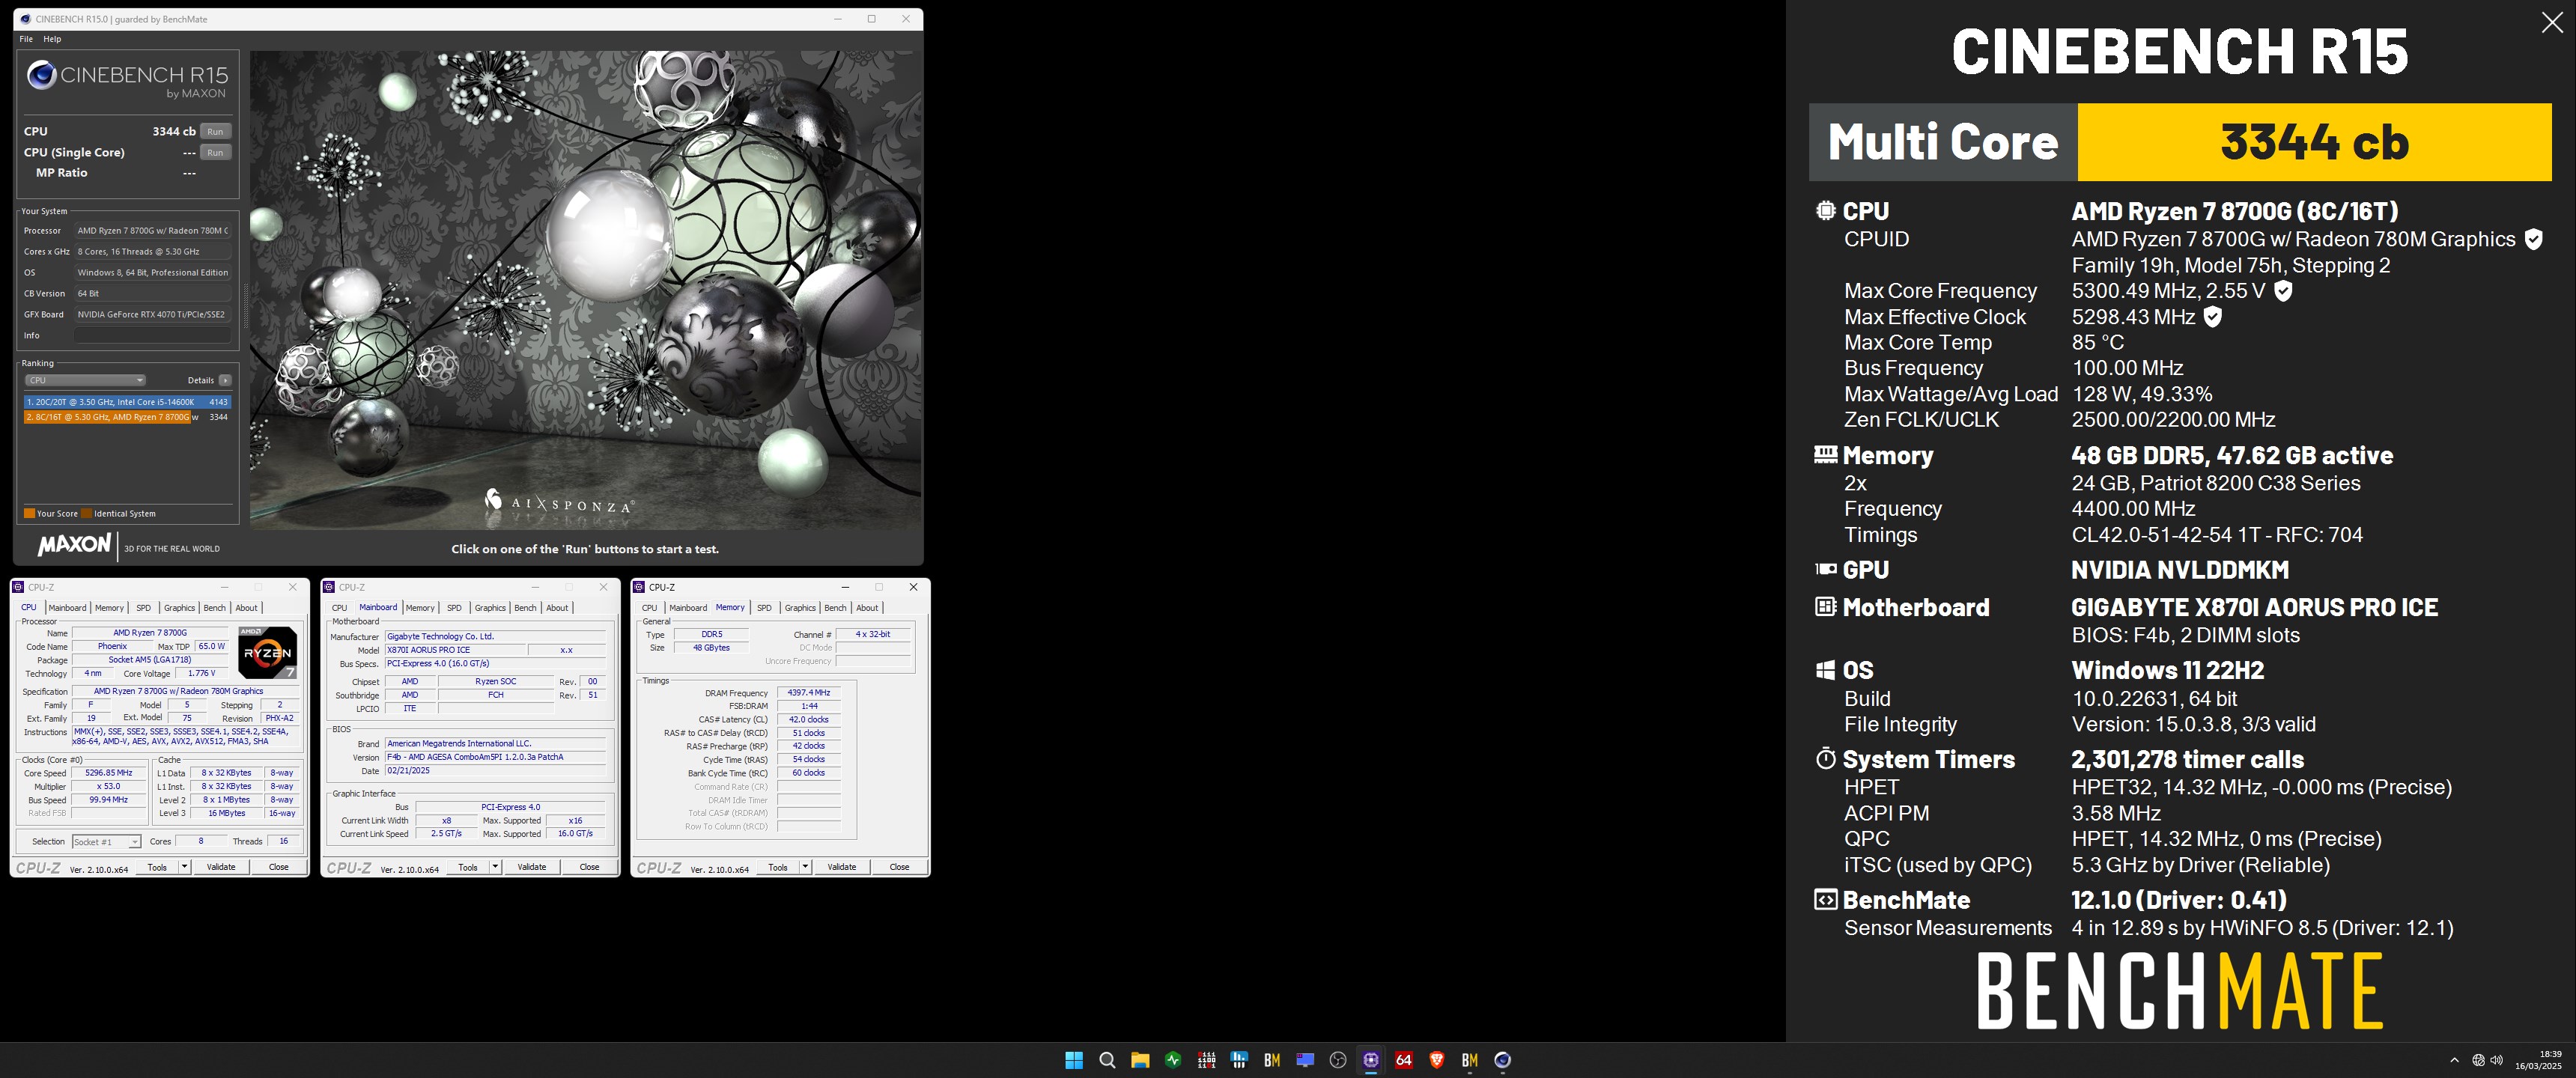Open About tab in CPU-Z window showing memory timings
Viewport: 2576px width, 1078px height.
point(867,608)
